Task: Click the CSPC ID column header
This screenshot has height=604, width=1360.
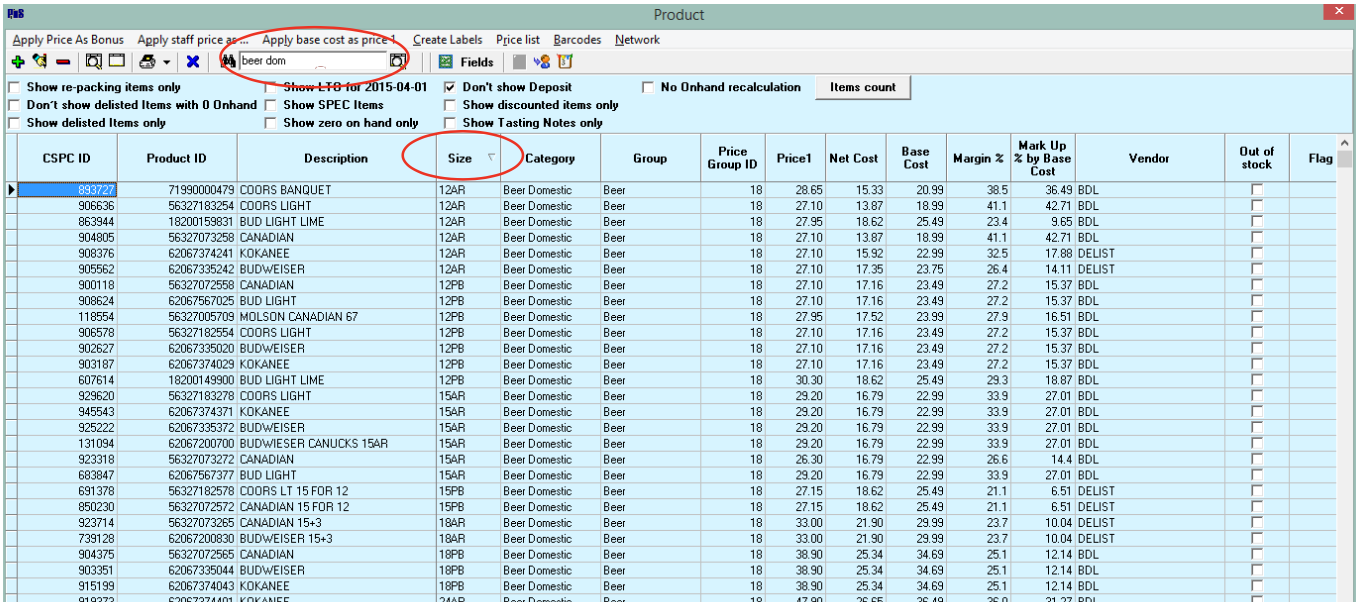Action: pyautogui.click(x=67, y=158)
